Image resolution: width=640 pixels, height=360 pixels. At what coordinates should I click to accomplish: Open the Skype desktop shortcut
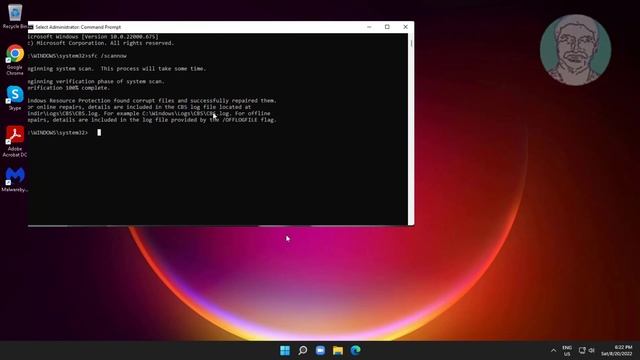pyautogui.click(x=15, y=98)
